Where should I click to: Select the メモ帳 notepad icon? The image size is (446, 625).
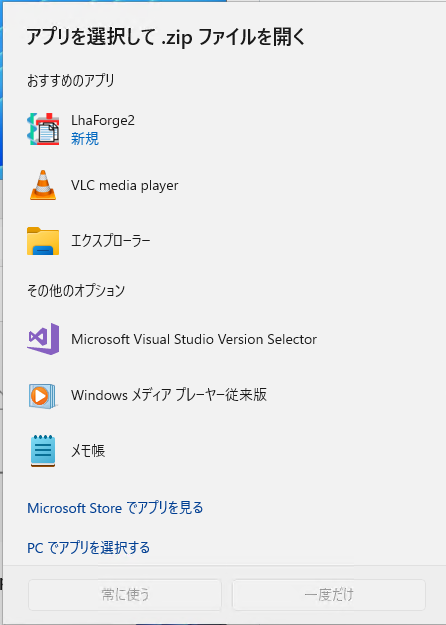point(43,451)
